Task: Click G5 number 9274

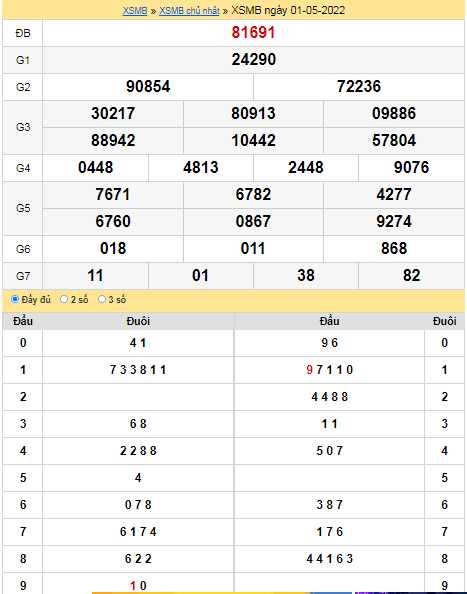Action: click(x=394, y=221)
